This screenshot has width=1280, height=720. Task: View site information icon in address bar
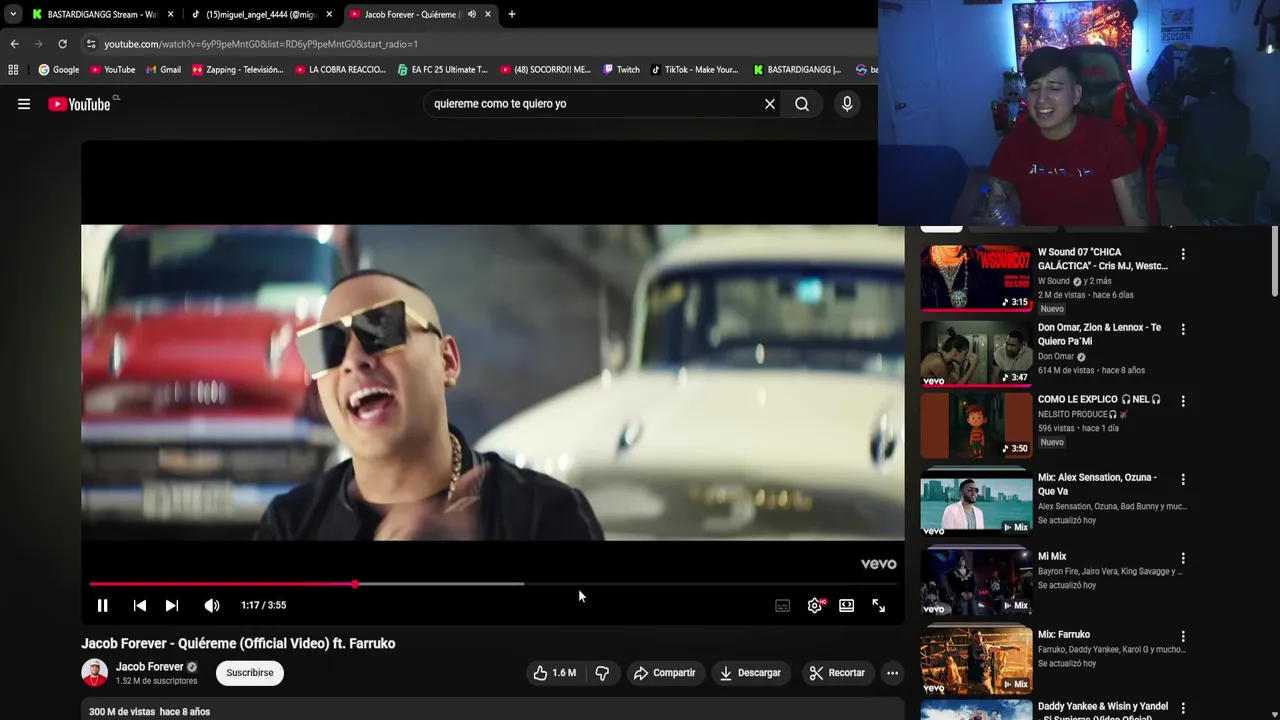(91, 44)
